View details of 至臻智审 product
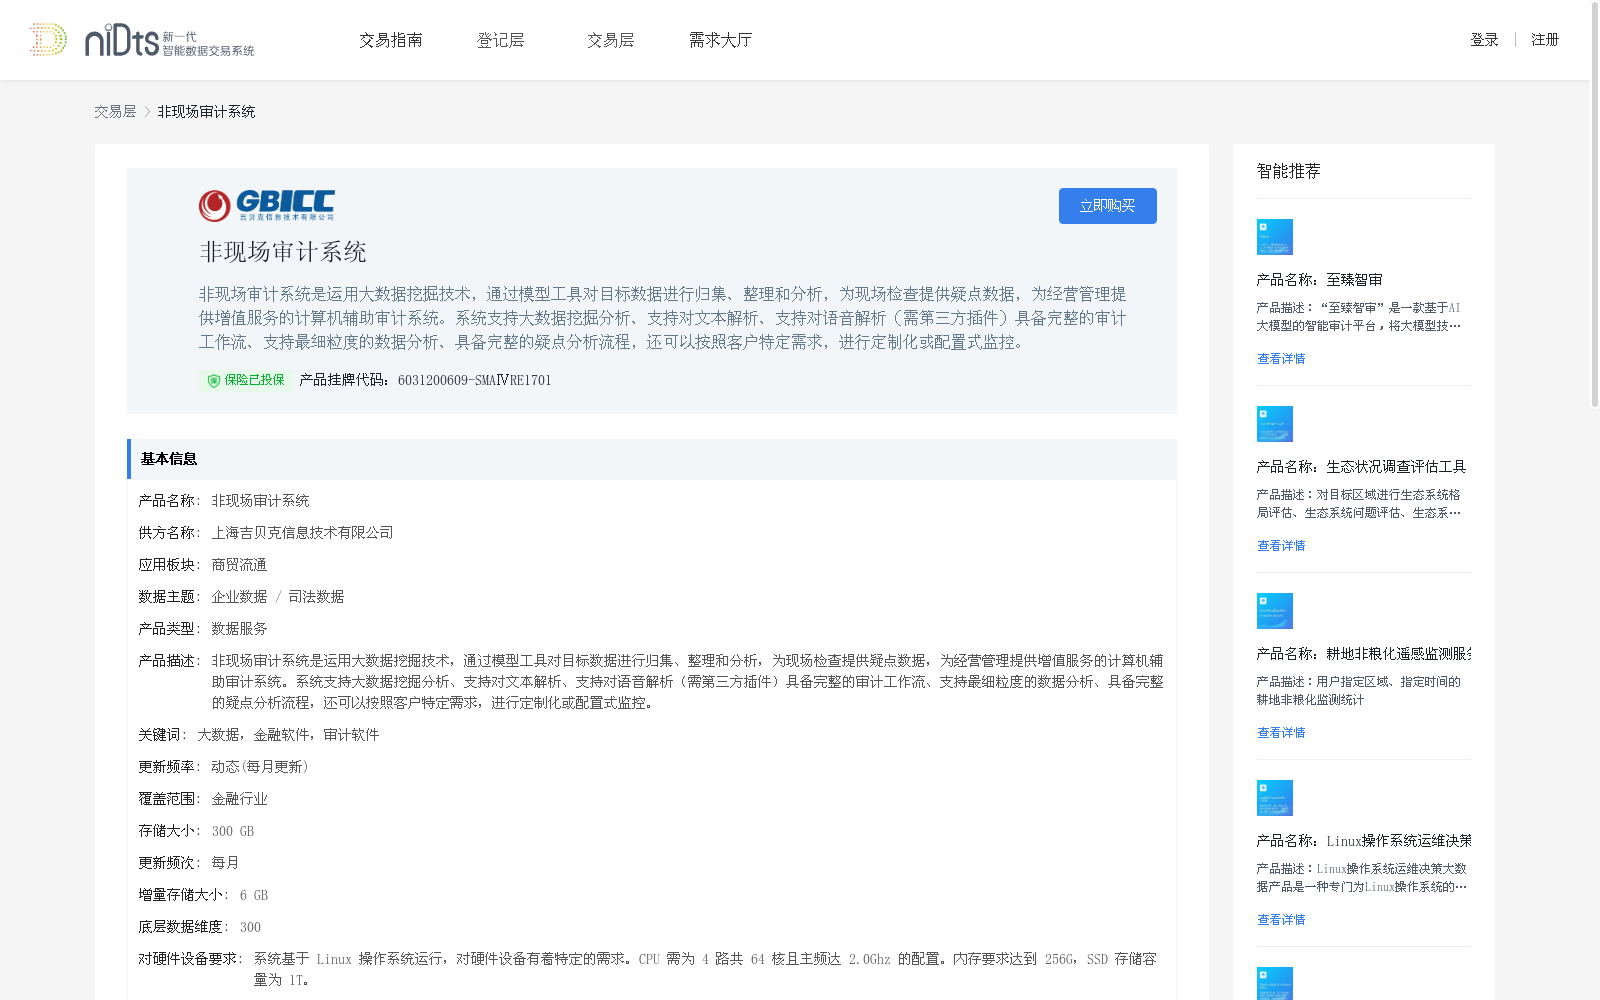Image resolution: width=1600 pixels, height=1000 pixels. [1281, 359]
